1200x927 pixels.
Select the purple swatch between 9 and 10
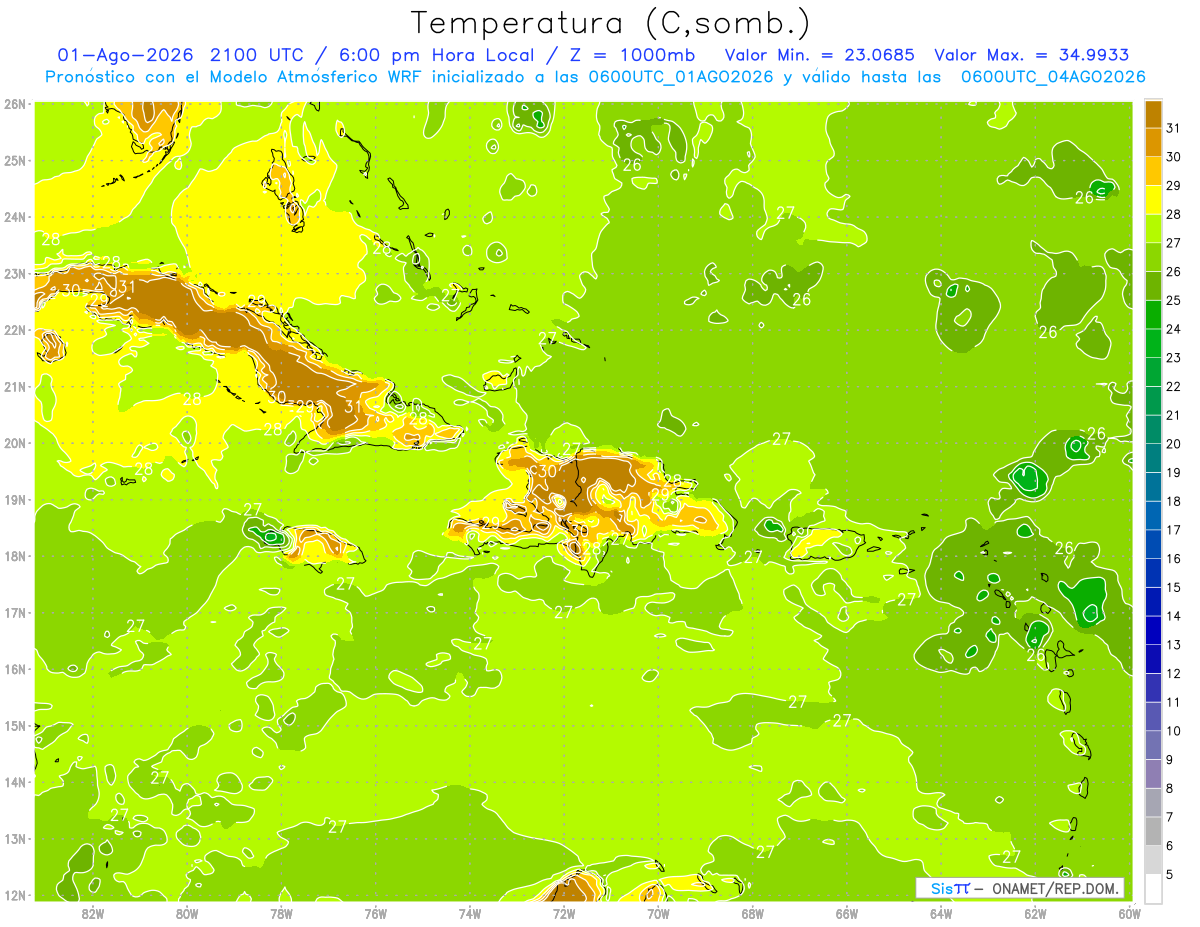tap(1153, 745)
